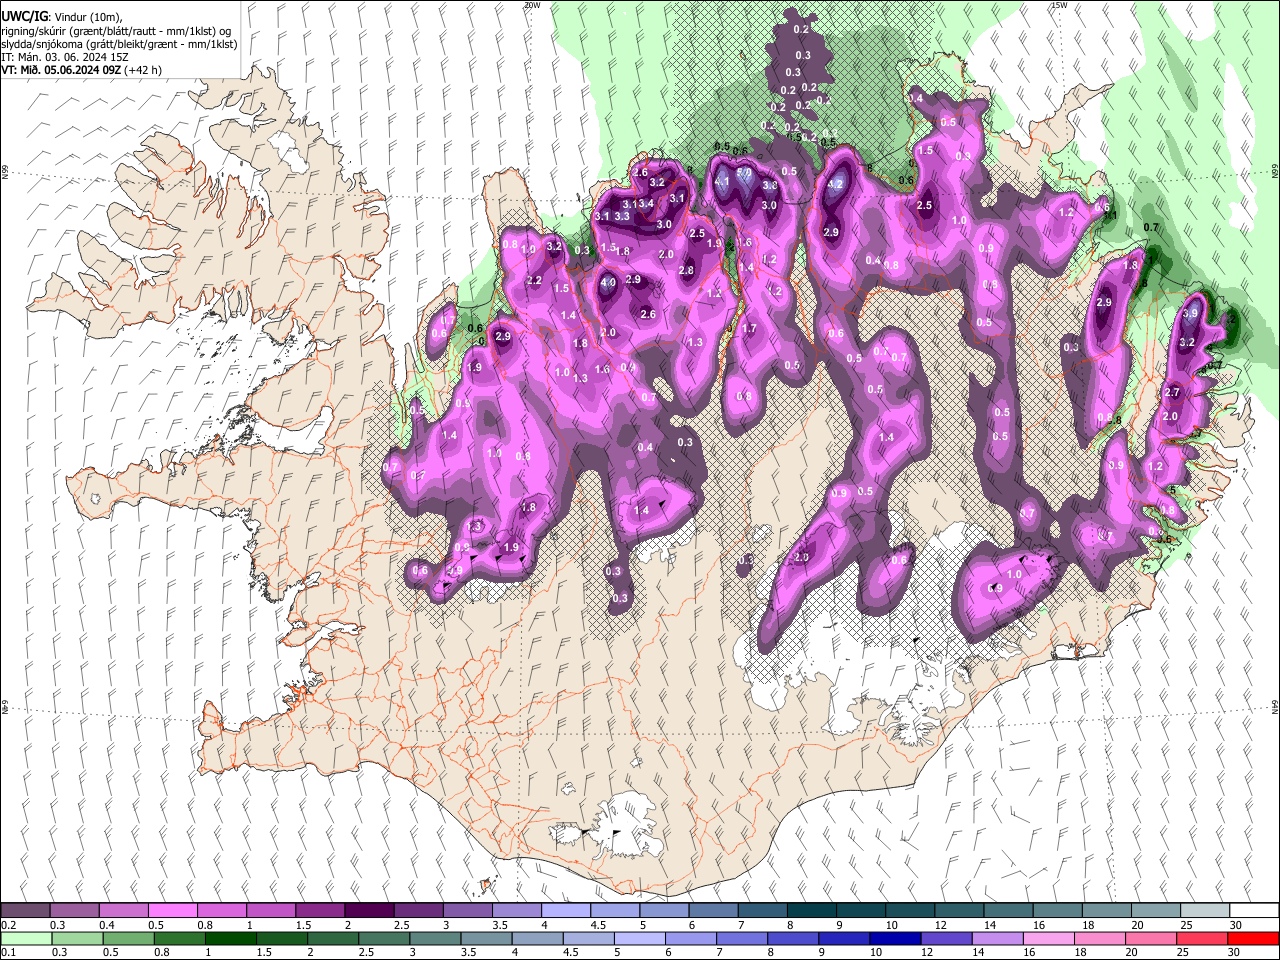Viewport: 1280px width, 960px height.
Task: Pick the 0.5–0.8 green swatch in the lower legend
Action: click(128, 938)
